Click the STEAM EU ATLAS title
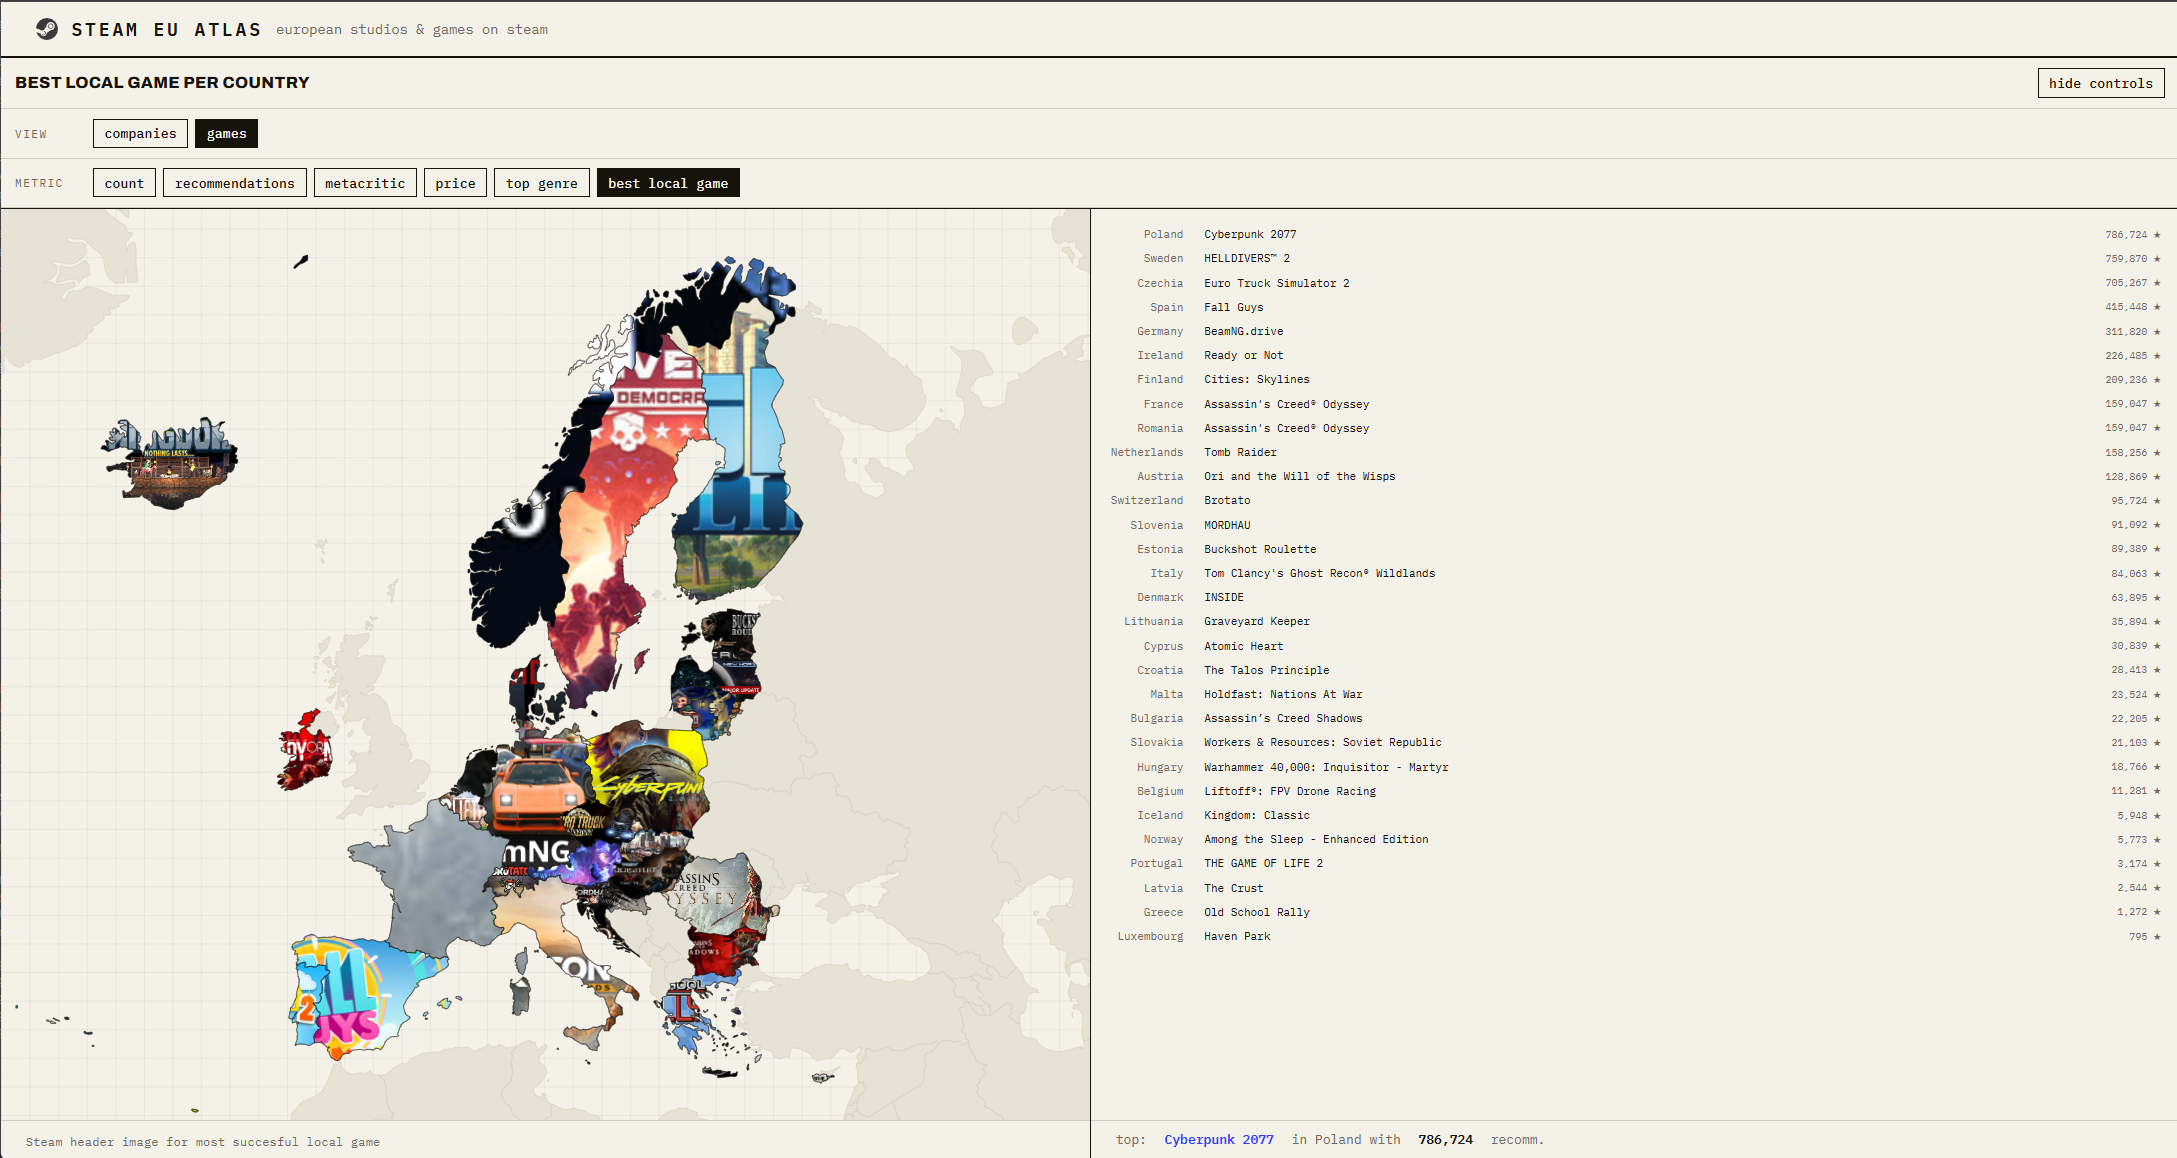 pos(166,30)
